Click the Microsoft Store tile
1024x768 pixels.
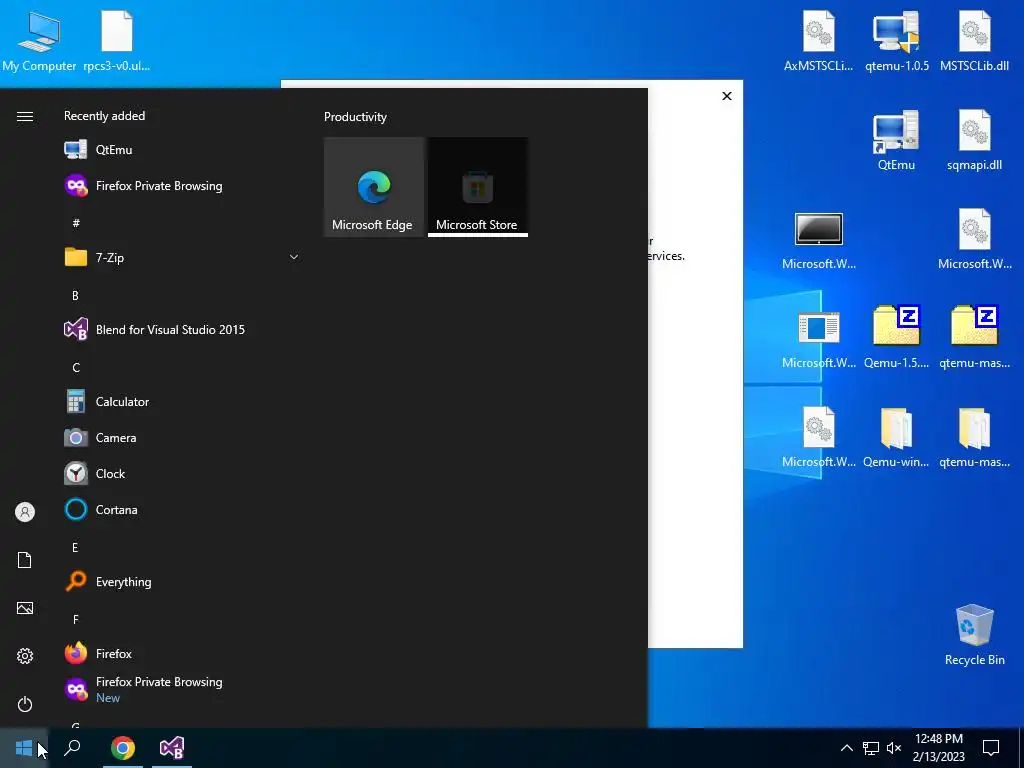coord(478,187)
